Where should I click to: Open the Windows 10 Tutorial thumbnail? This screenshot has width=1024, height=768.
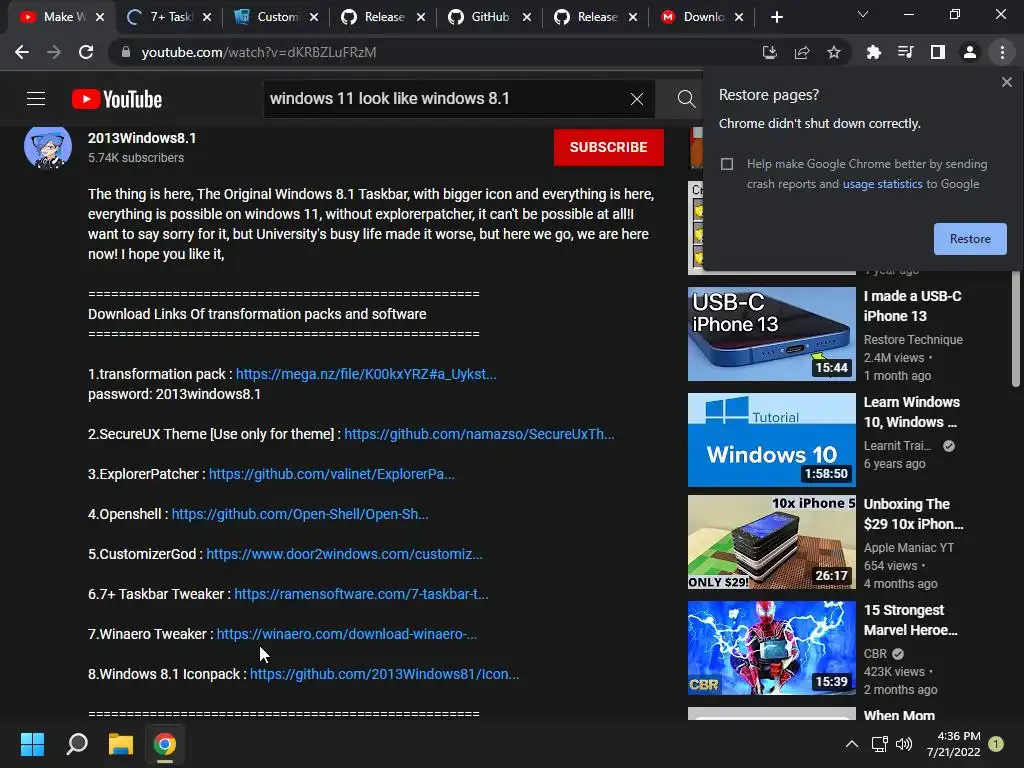(771, 440)
